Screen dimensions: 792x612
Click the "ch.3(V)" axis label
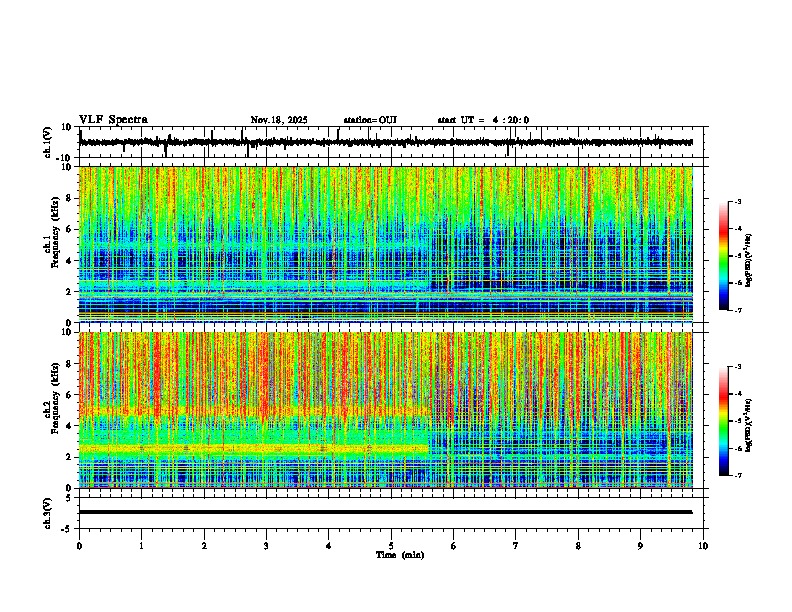48,513
